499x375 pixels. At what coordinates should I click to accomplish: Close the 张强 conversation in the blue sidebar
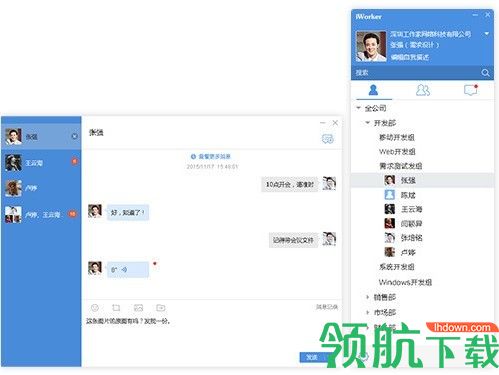(x=74, y=136)
